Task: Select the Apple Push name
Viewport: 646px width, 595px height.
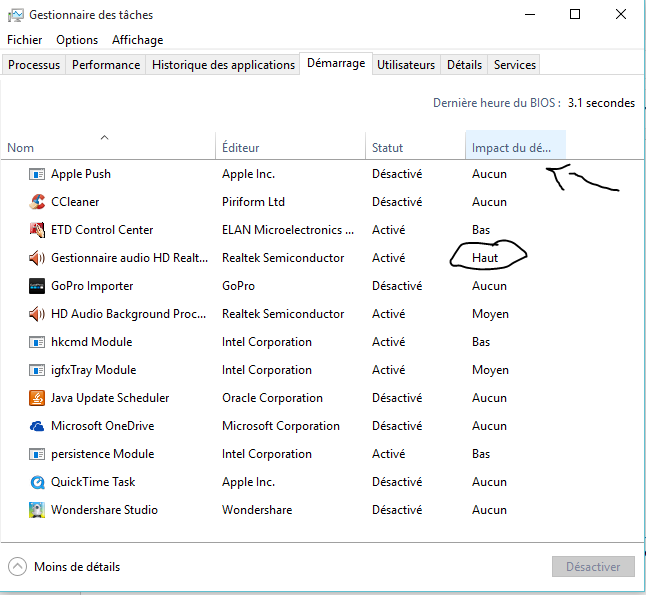Action: 81,174
